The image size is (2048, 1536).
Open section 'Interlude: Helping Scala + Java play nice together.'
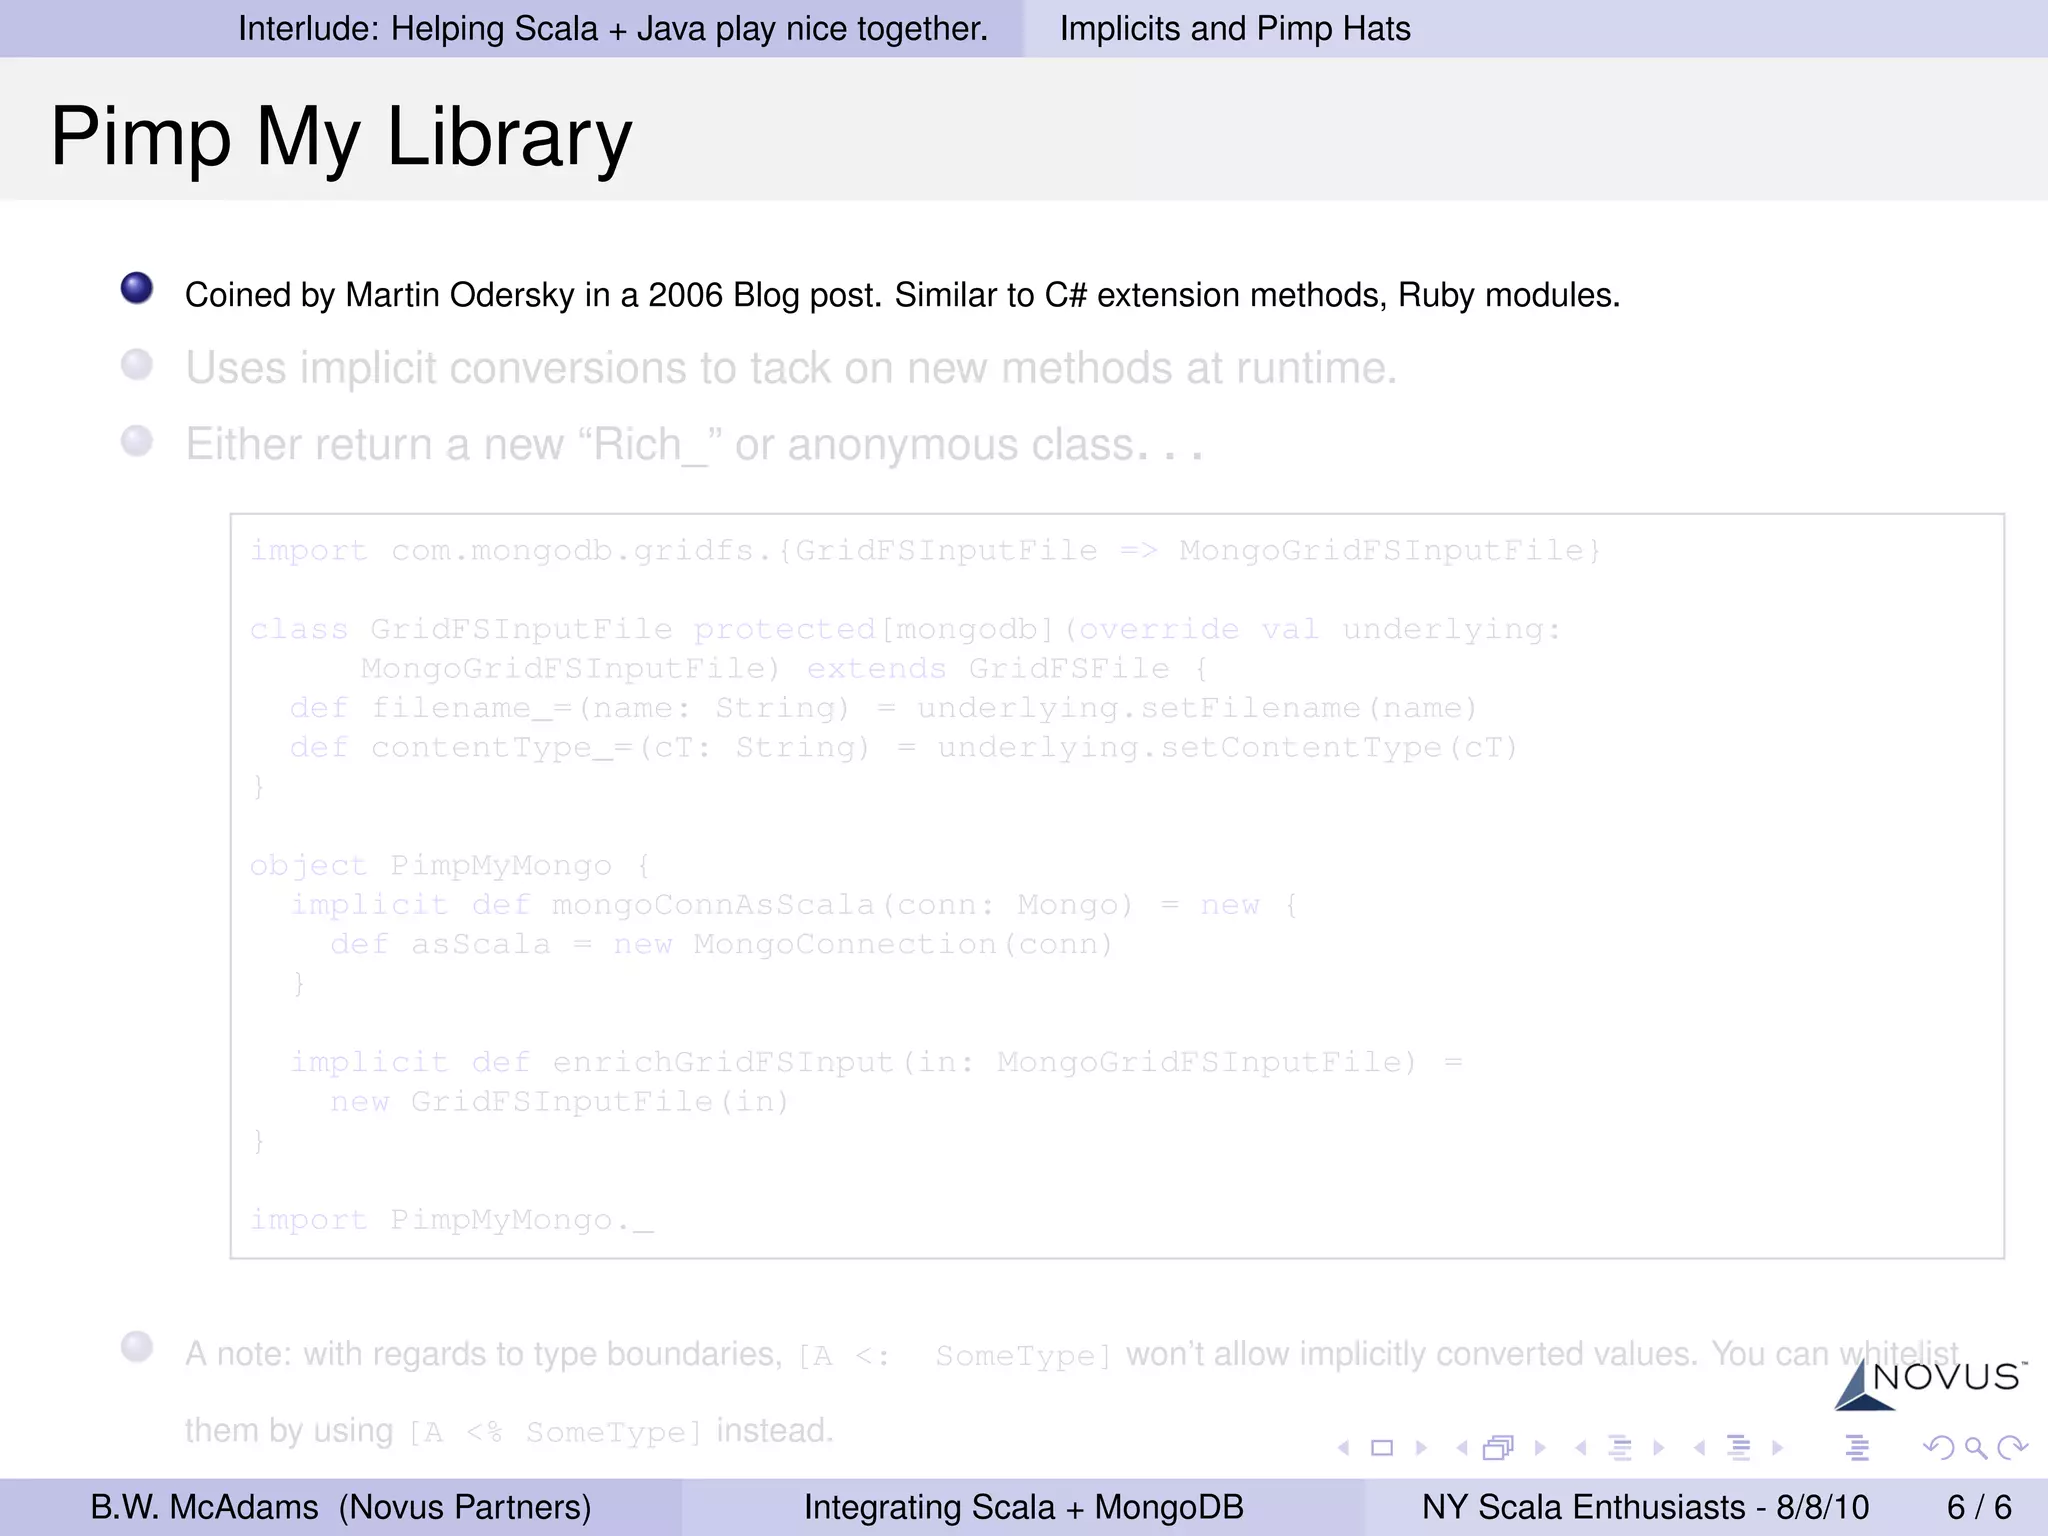[613, 28]
